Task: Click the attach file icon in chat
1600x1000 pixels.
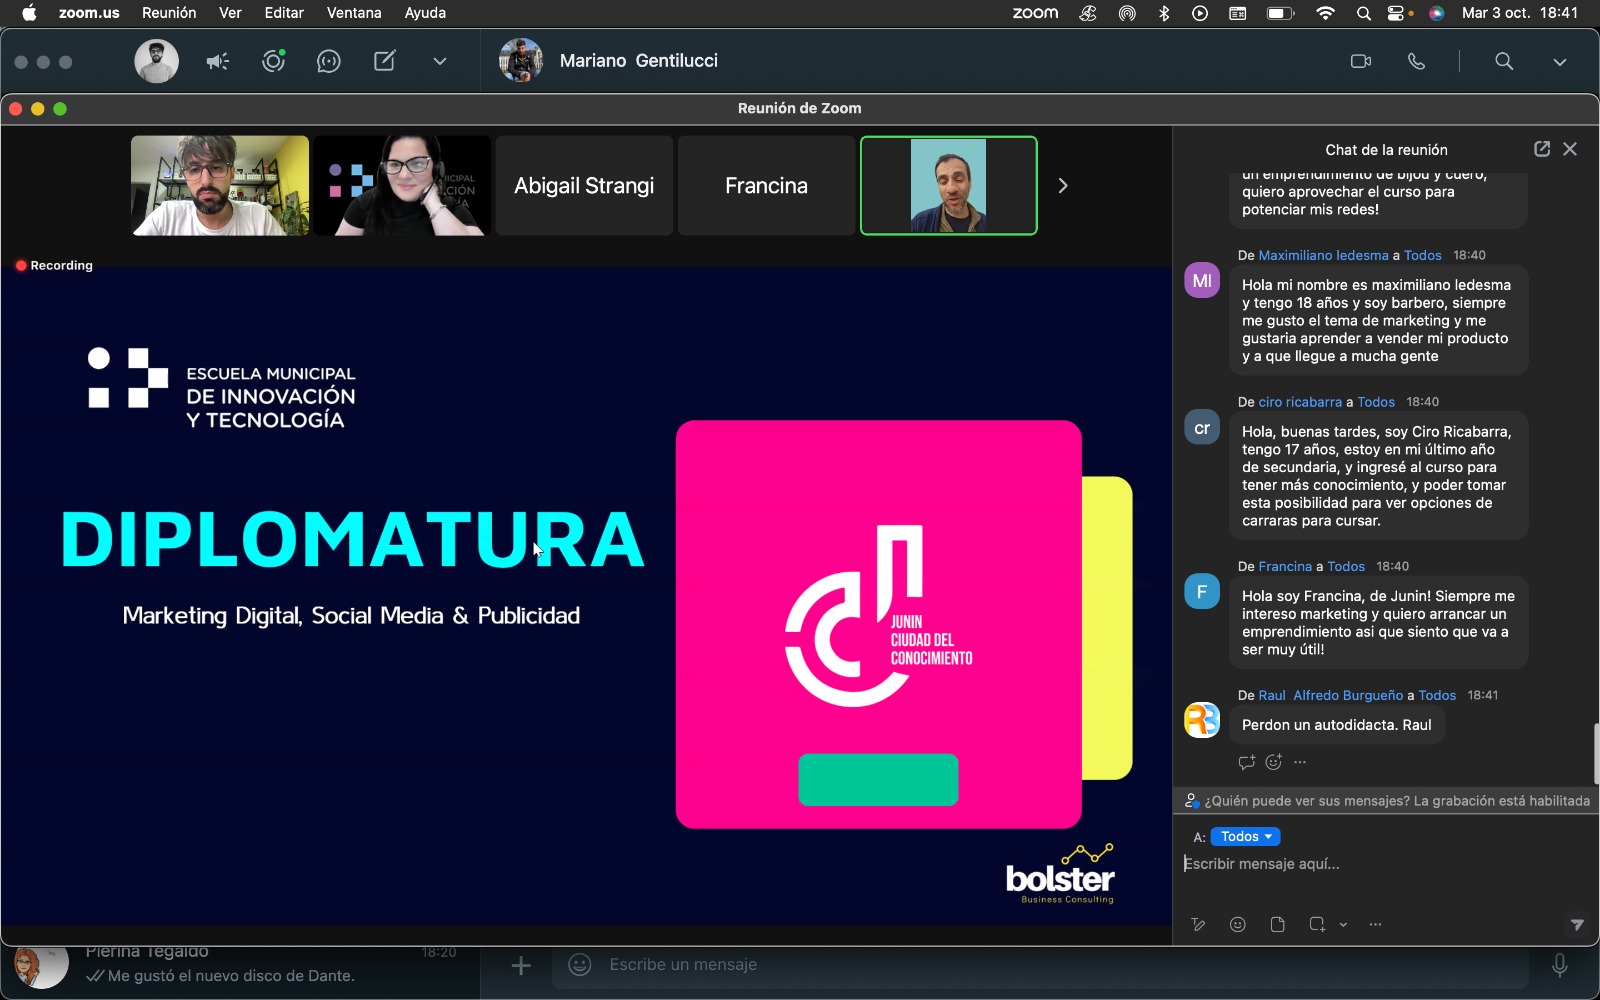Action: pyautogui.click(x=1277, y=925)
